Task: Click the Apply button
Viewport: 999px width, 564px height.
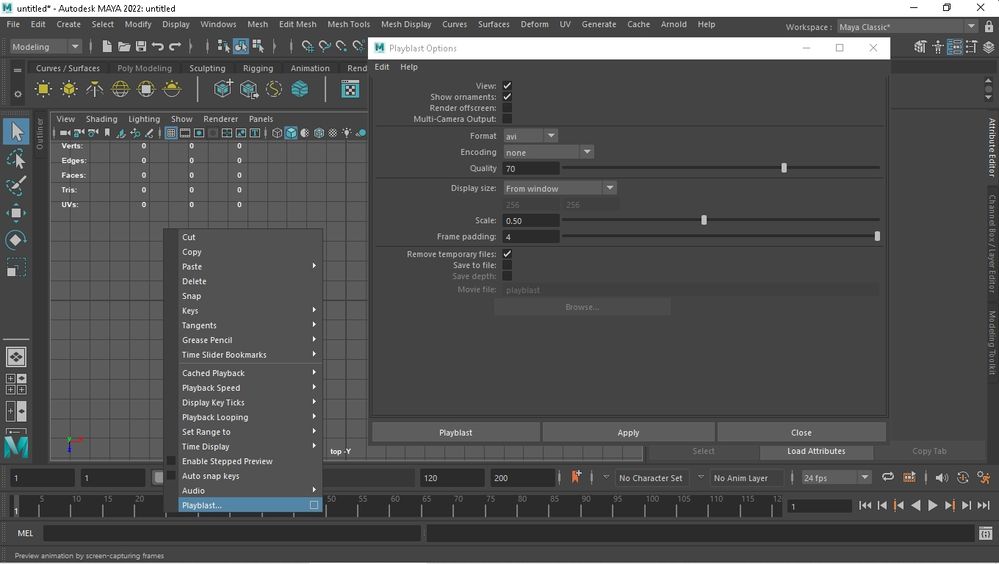Action: [x=628, y=432]
